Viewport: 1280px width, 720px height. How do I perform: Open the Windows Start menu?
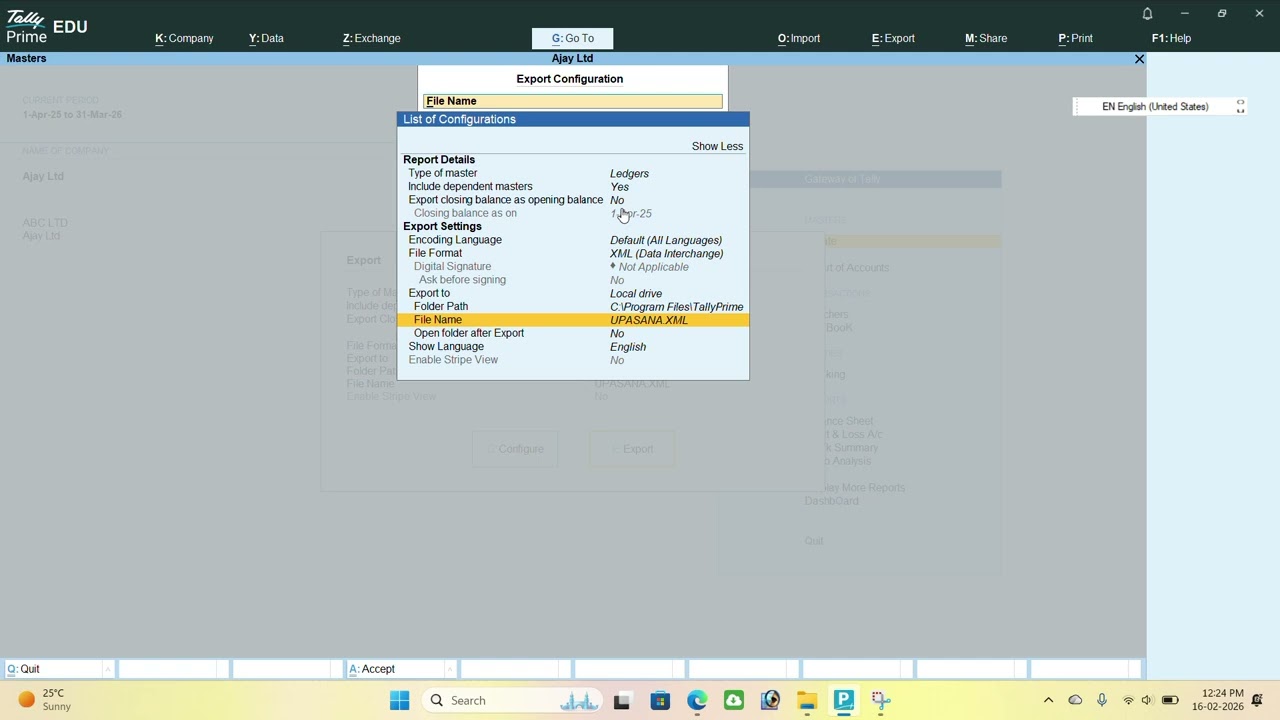tap(399, 700)
